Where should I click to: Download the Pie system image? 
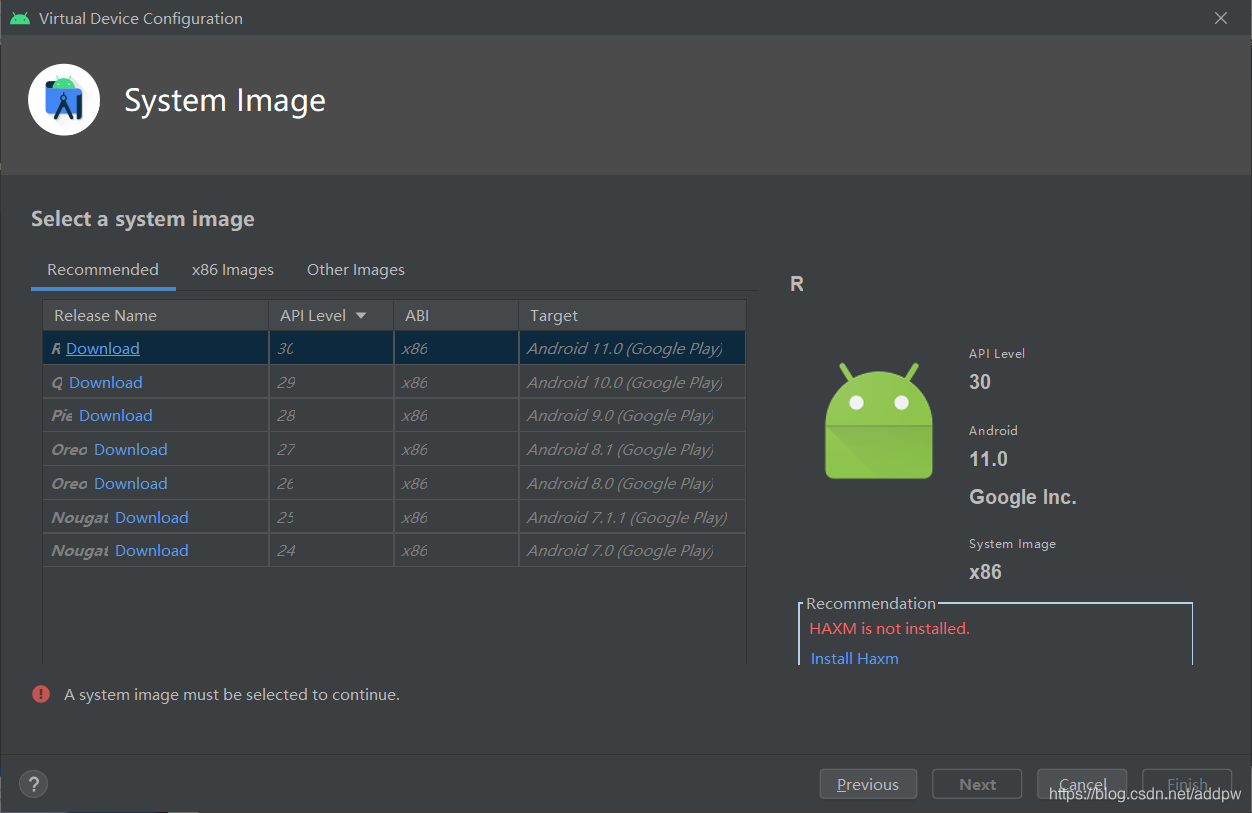[x=116, y=415]
